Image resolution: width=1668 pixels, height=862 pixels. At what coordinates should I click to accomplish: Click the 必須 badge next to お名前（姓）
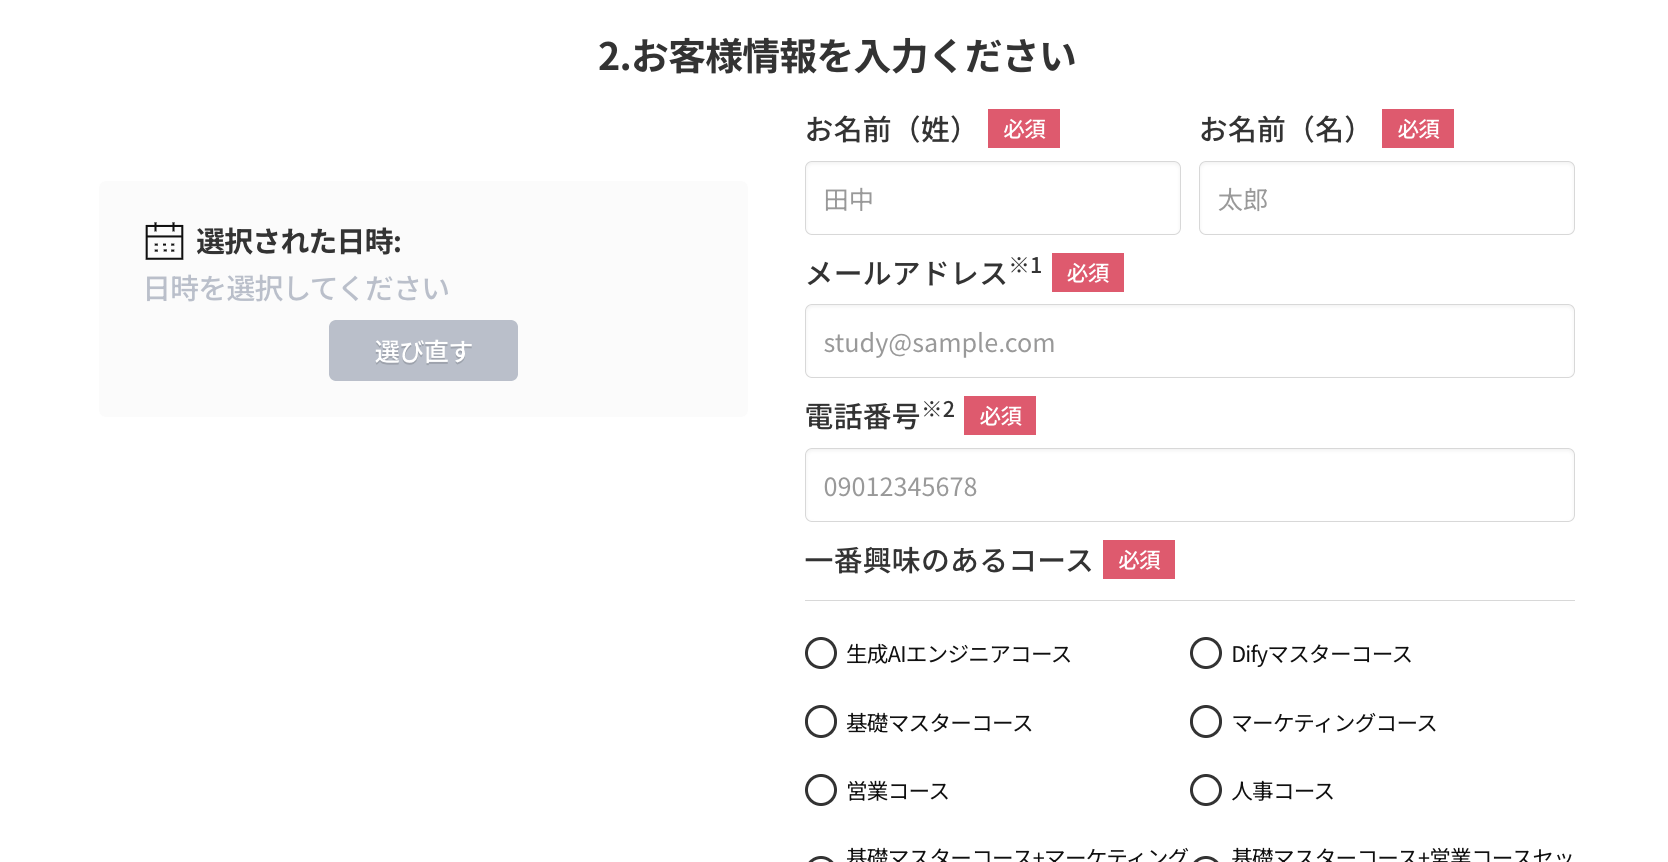(1023, 128)
